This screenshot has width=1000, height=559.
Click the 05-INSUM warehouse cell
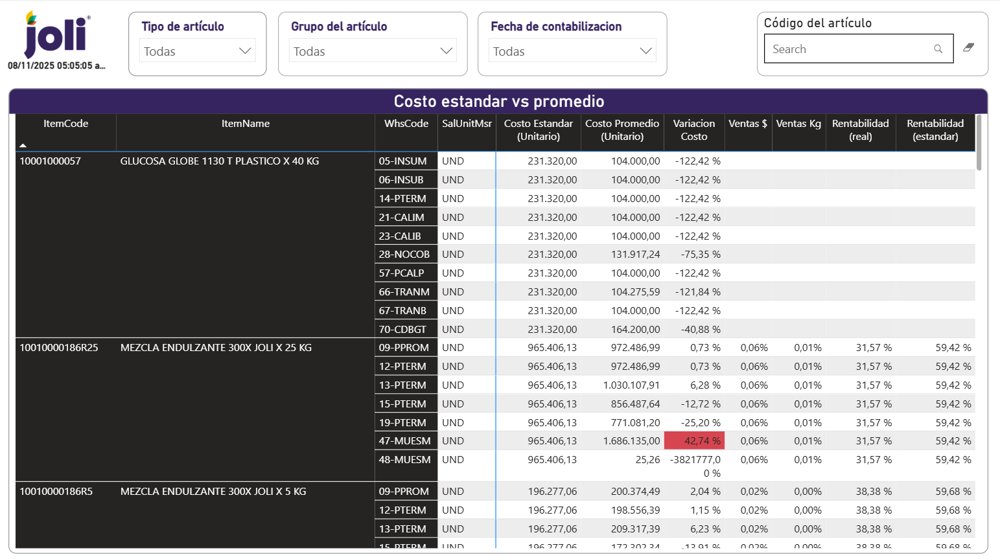click(402, 161)
